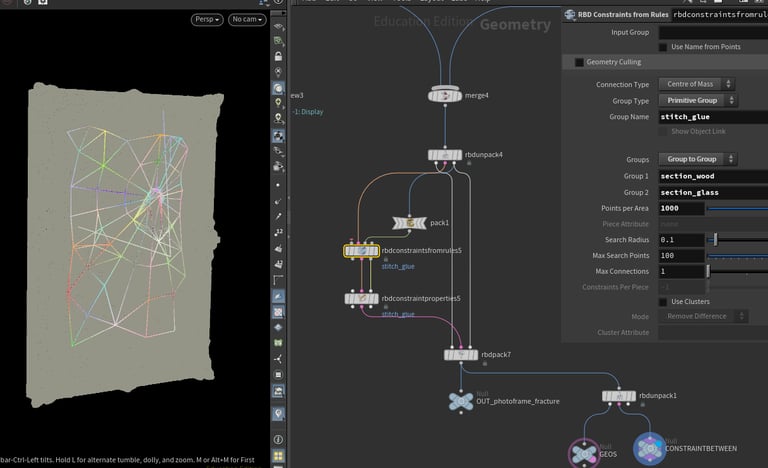Click the Max Search Points value 100
Viewport: 768px width, 468px height.
point(682,256)
